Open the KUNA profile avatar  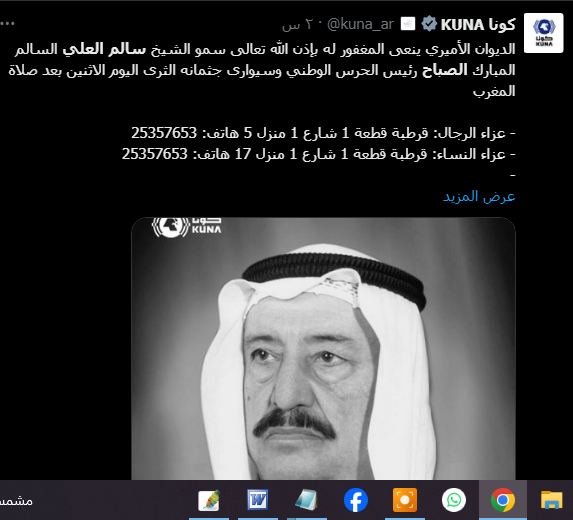pos(543,33)
